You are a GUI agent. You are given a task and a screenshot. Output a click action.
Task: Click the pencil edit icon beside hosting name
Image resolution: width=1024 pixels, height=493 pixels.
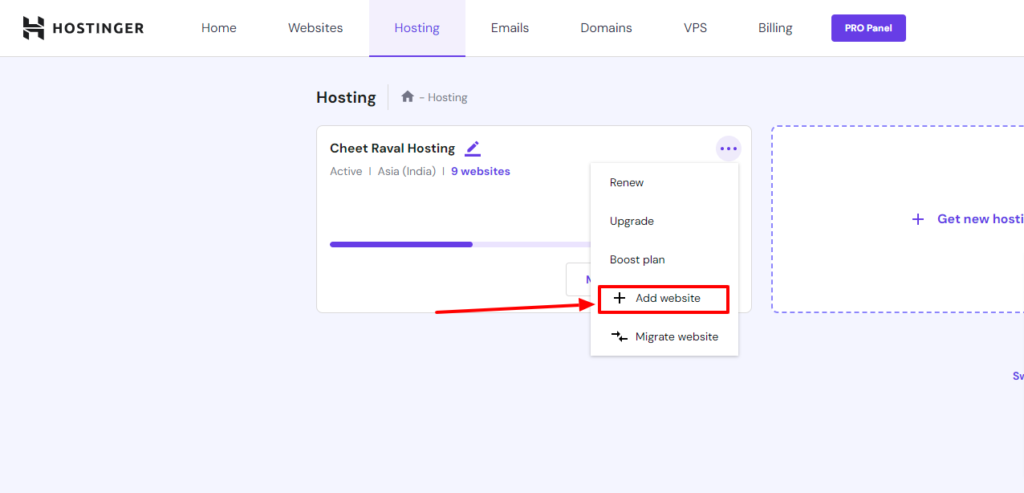(x=473, y=149)
